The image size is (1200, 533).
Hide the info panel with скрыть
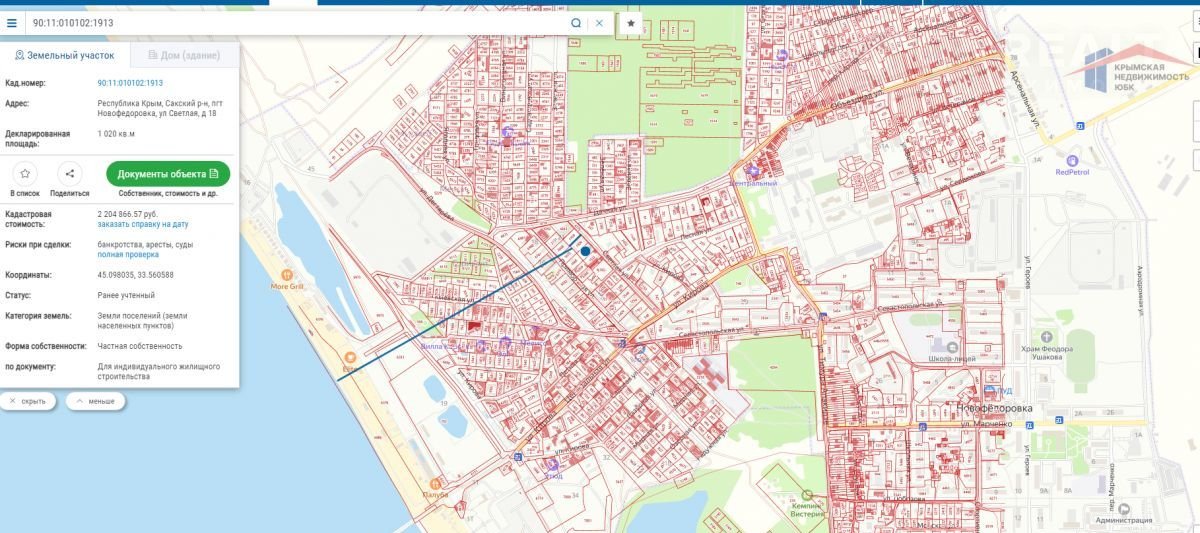tap(28, 401)
